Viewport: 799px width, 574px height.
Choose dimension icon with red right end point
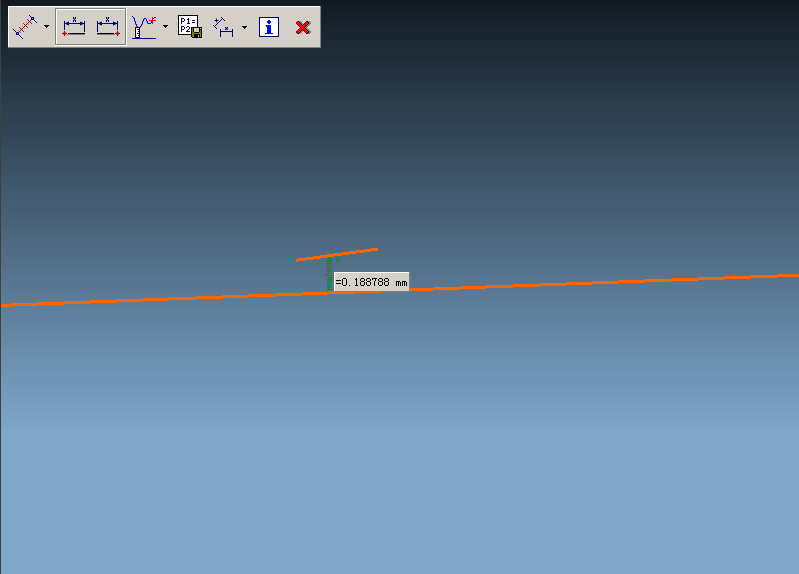[108, 27]
